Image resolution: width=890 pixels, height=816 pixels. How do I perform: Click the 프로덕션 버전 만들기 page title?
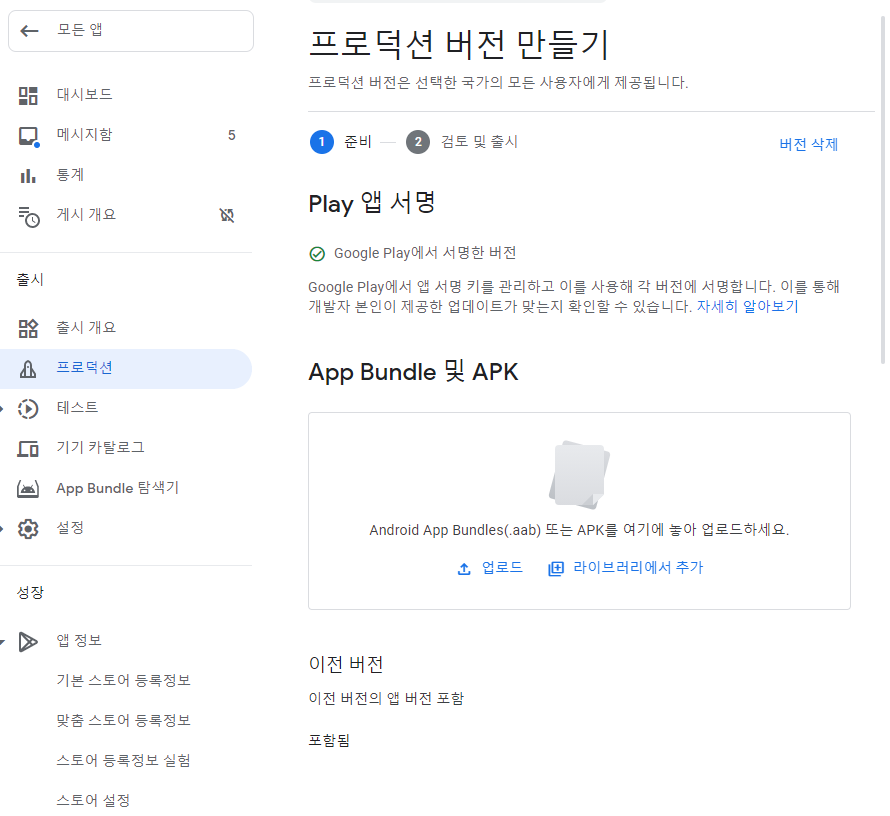click(x=459, y=45)
